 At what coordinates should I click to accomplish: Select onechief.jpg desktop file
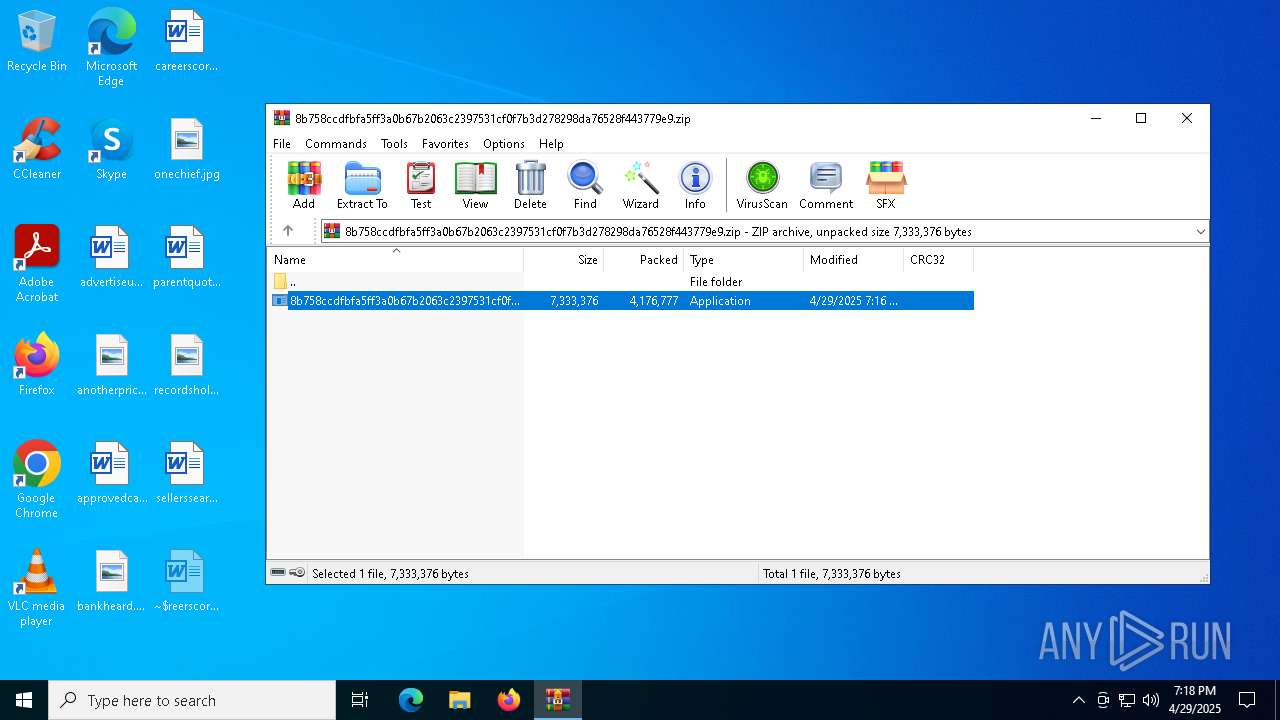[187, 150]
